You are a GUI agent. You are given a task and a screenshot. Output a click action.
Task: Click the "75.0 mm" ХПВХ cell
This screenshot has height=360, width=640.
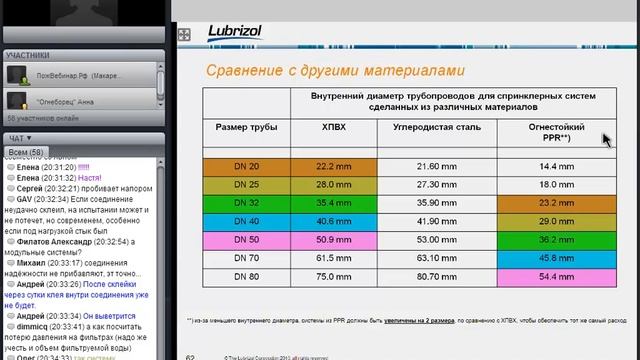(333, 277)
